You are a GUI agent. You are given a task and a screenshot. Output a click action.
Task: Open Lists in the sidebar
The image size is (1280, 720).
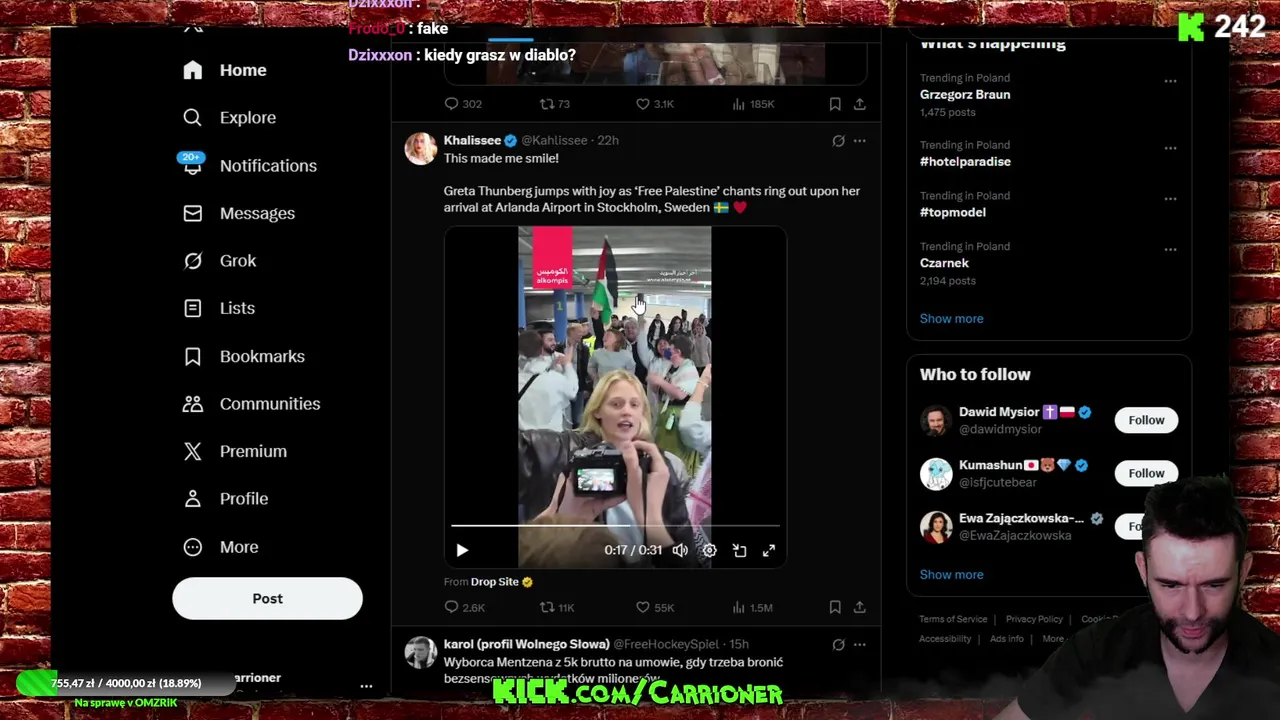(219, 308)
